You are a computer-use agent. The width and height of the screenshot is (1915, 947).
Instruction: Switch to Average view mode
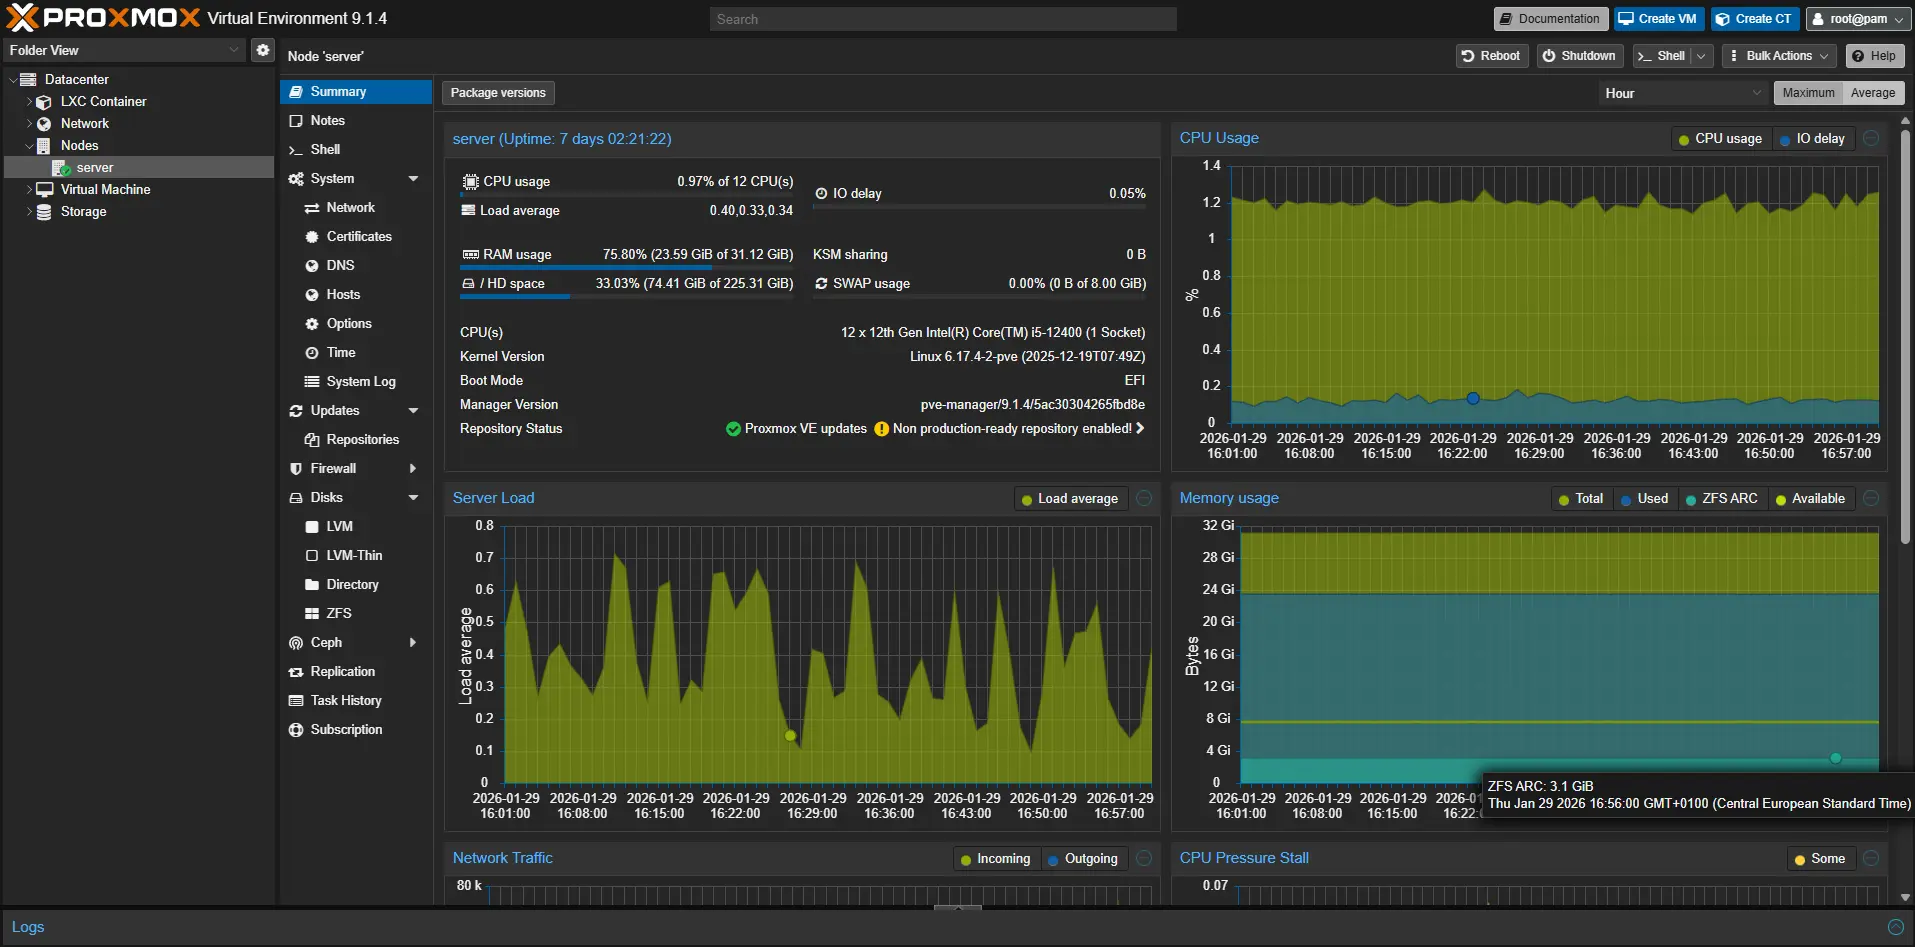(1872, 92)
